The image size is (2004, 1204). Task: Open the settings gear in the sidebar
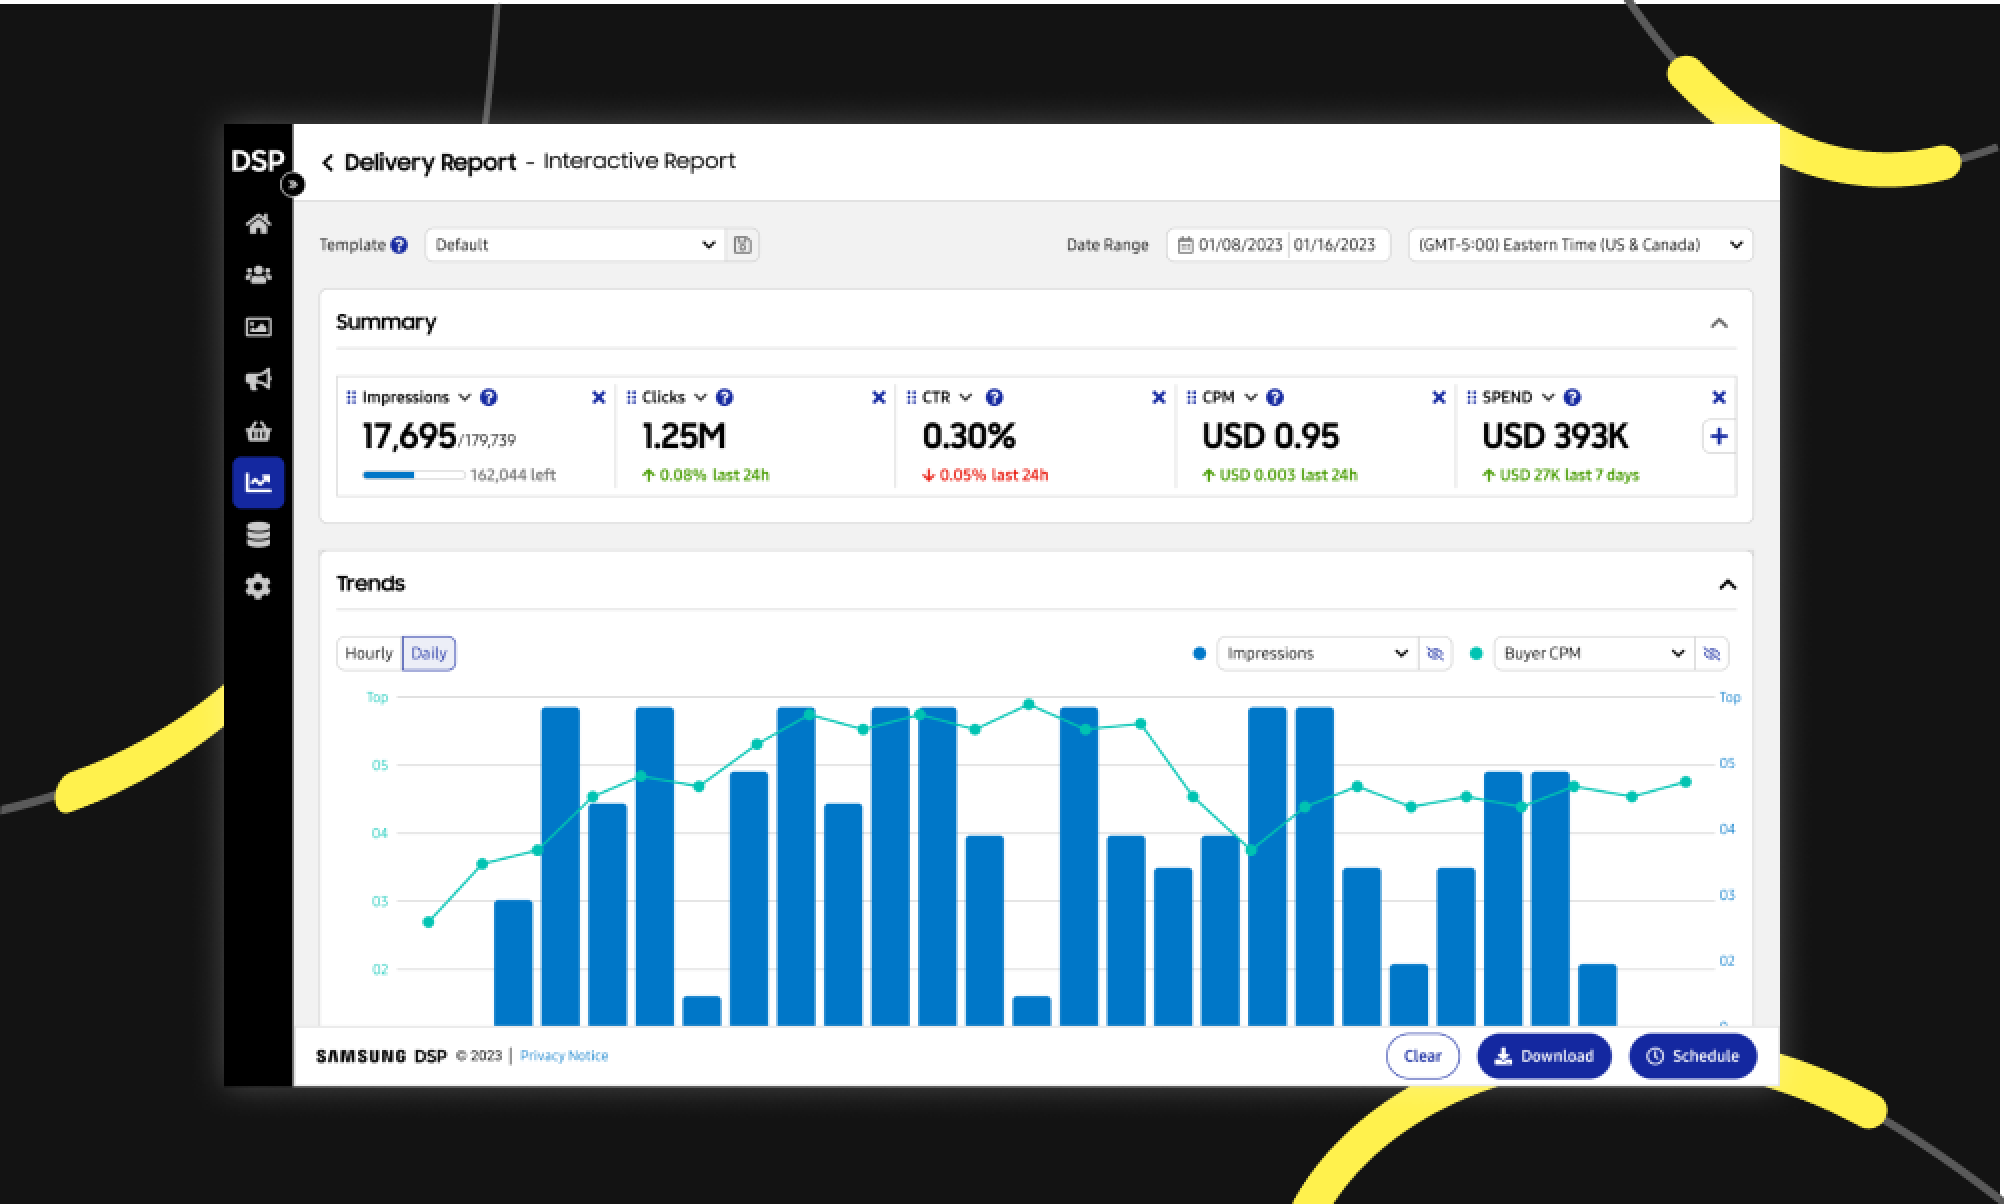(258, 587)
